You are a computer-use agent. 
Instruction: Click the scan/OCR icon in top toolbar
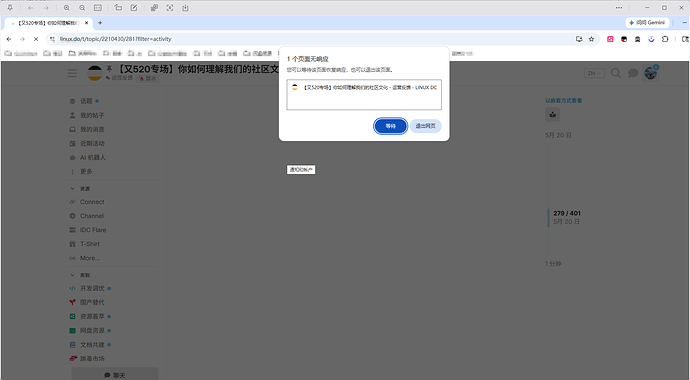170,8
